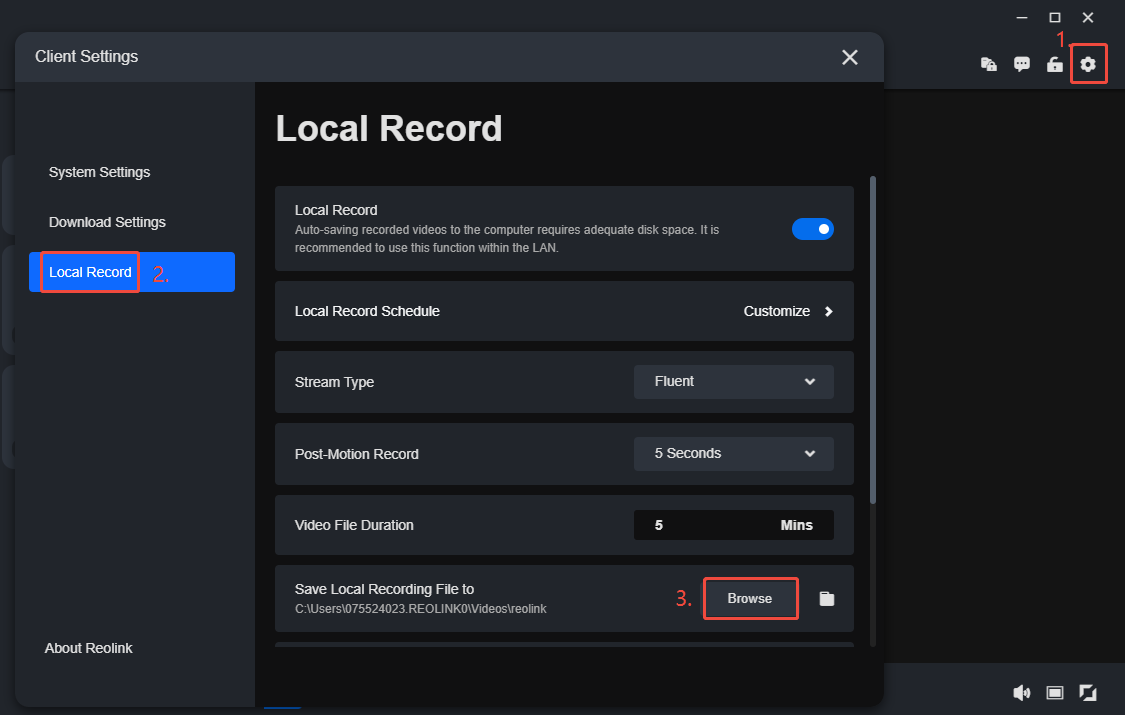Select the Local Record sidebar entry
The width and height of the screenshot is (1125, 715).
tap(90, 271)
